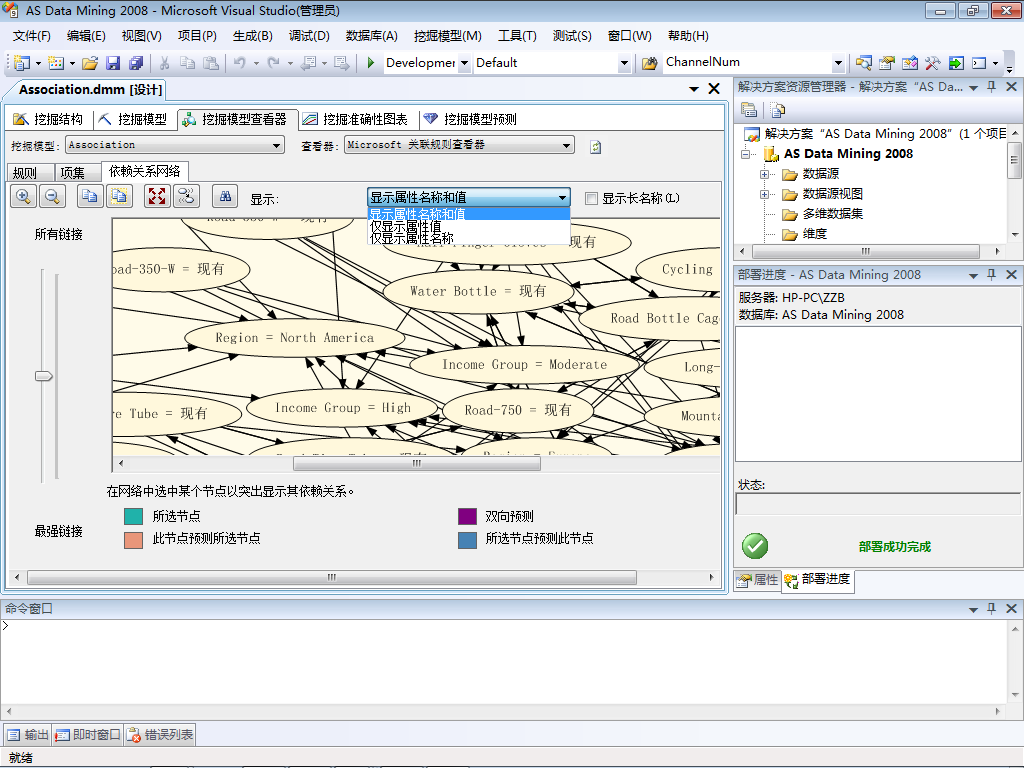Expand the 数据源 folder node
Screen dimensions: 1024x768
click(x=764, y=174)
